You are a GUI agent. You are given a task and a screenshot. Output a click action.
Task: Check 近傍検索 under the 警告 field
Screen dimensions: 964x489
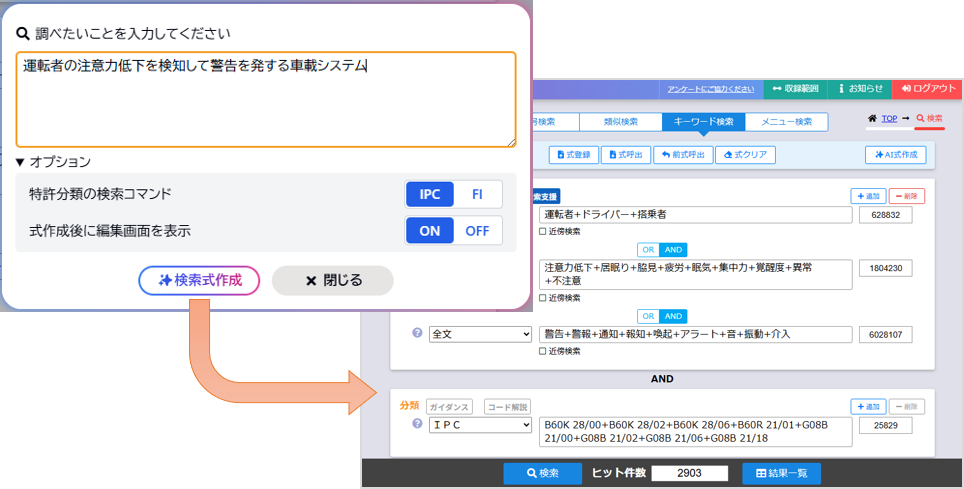coord(542,352)
